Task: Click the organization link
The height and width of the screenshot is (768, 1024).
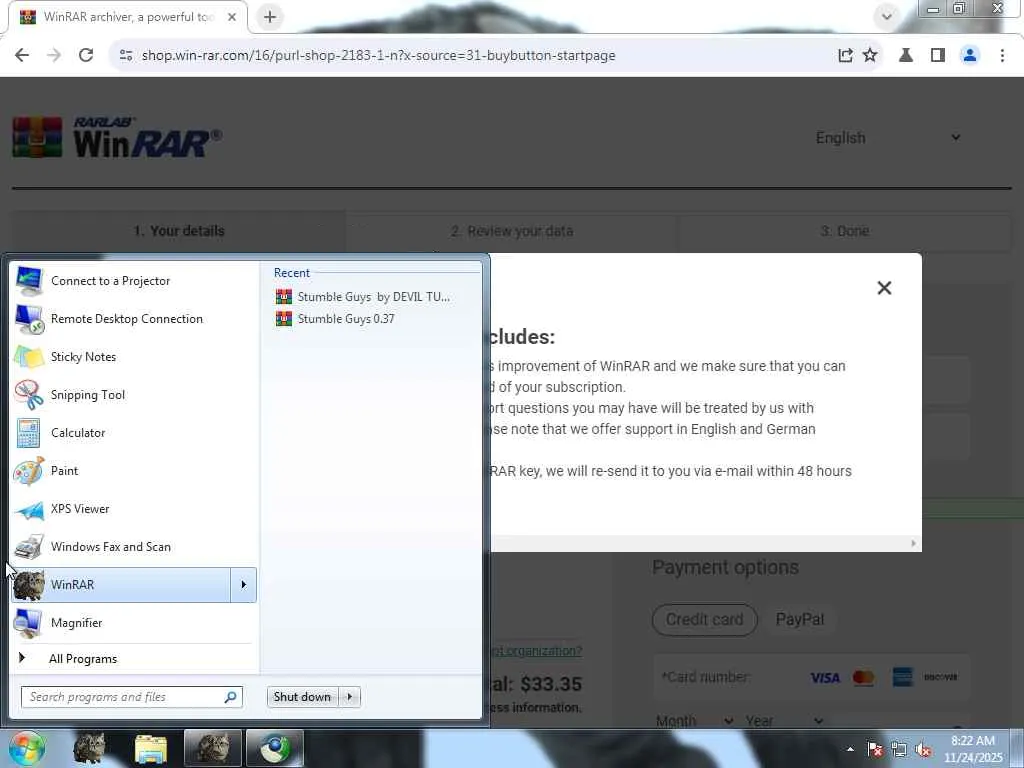Action: [x=537, y=651]
